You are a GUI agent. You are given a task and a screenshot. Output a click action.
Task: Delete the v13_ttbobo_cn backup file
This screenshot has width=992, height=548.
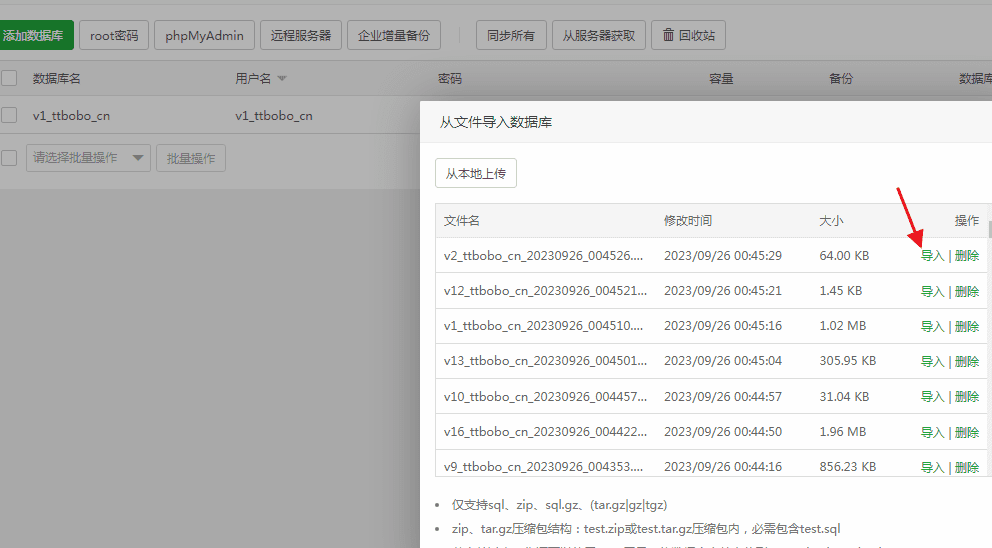click(967, 361)
